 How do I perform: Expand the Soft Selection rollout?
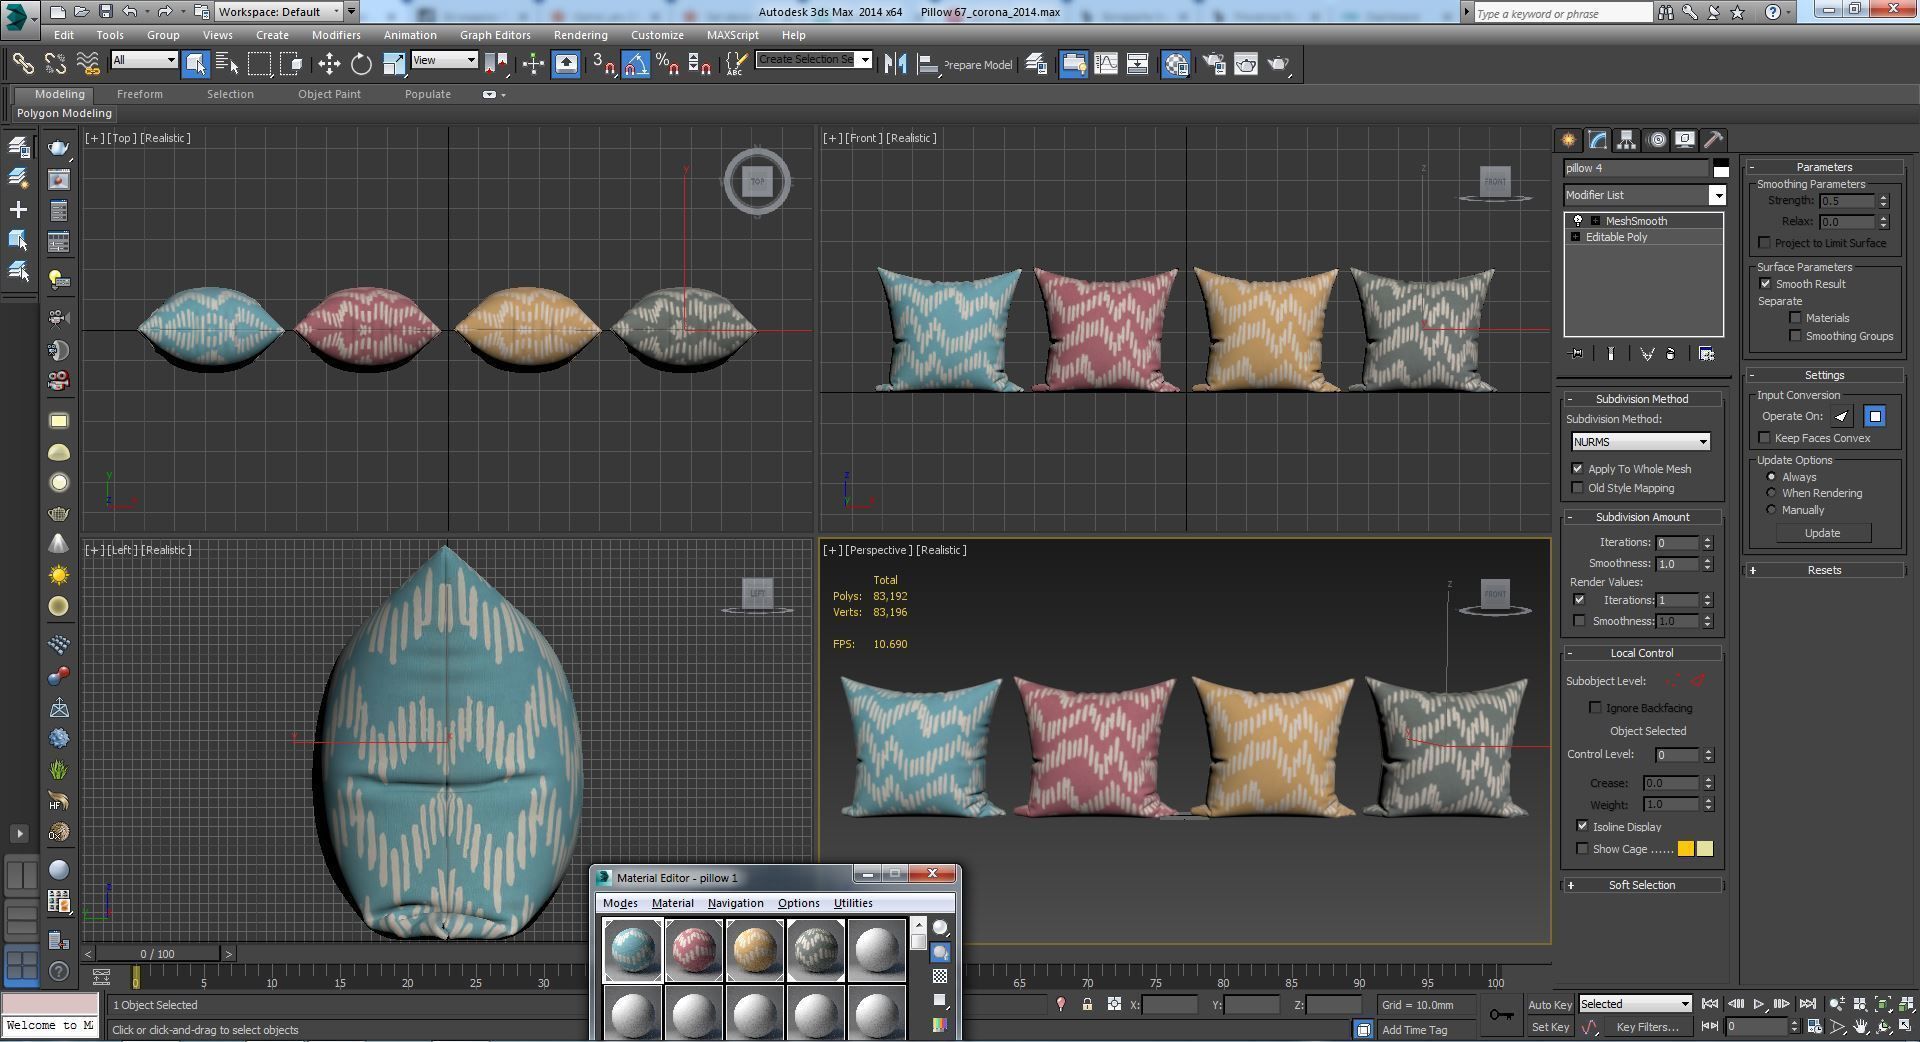coord(1642,885)
